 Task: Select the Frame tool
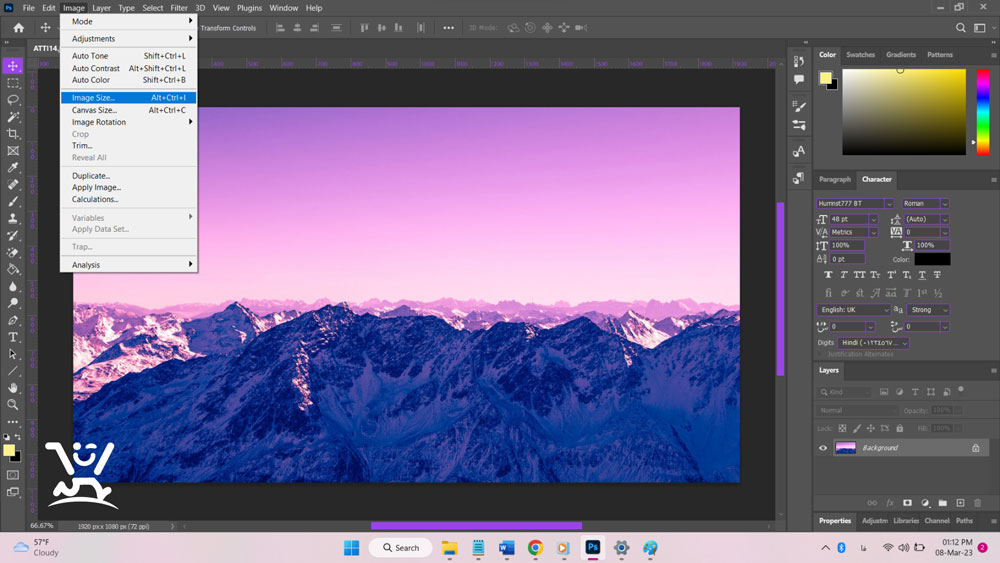click(13, 150)
